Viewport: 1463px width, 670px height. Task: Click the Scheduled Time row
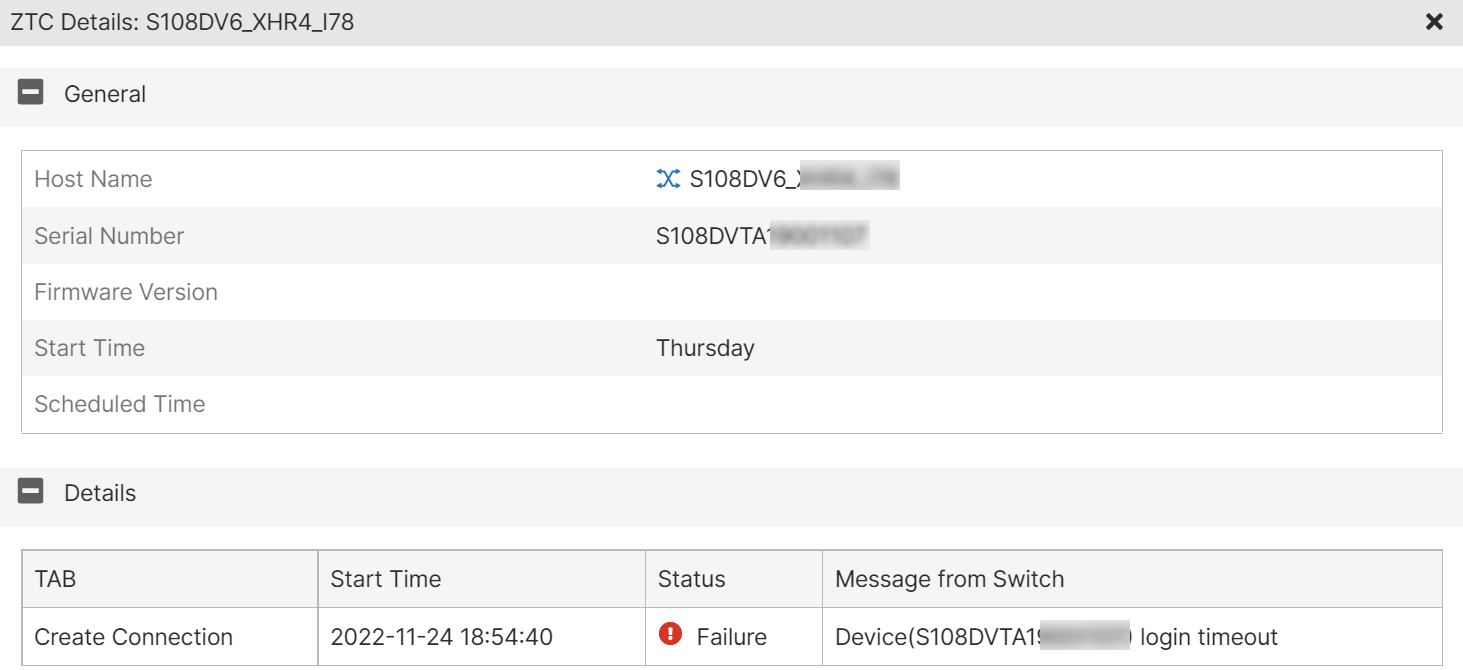click(119, 404)
